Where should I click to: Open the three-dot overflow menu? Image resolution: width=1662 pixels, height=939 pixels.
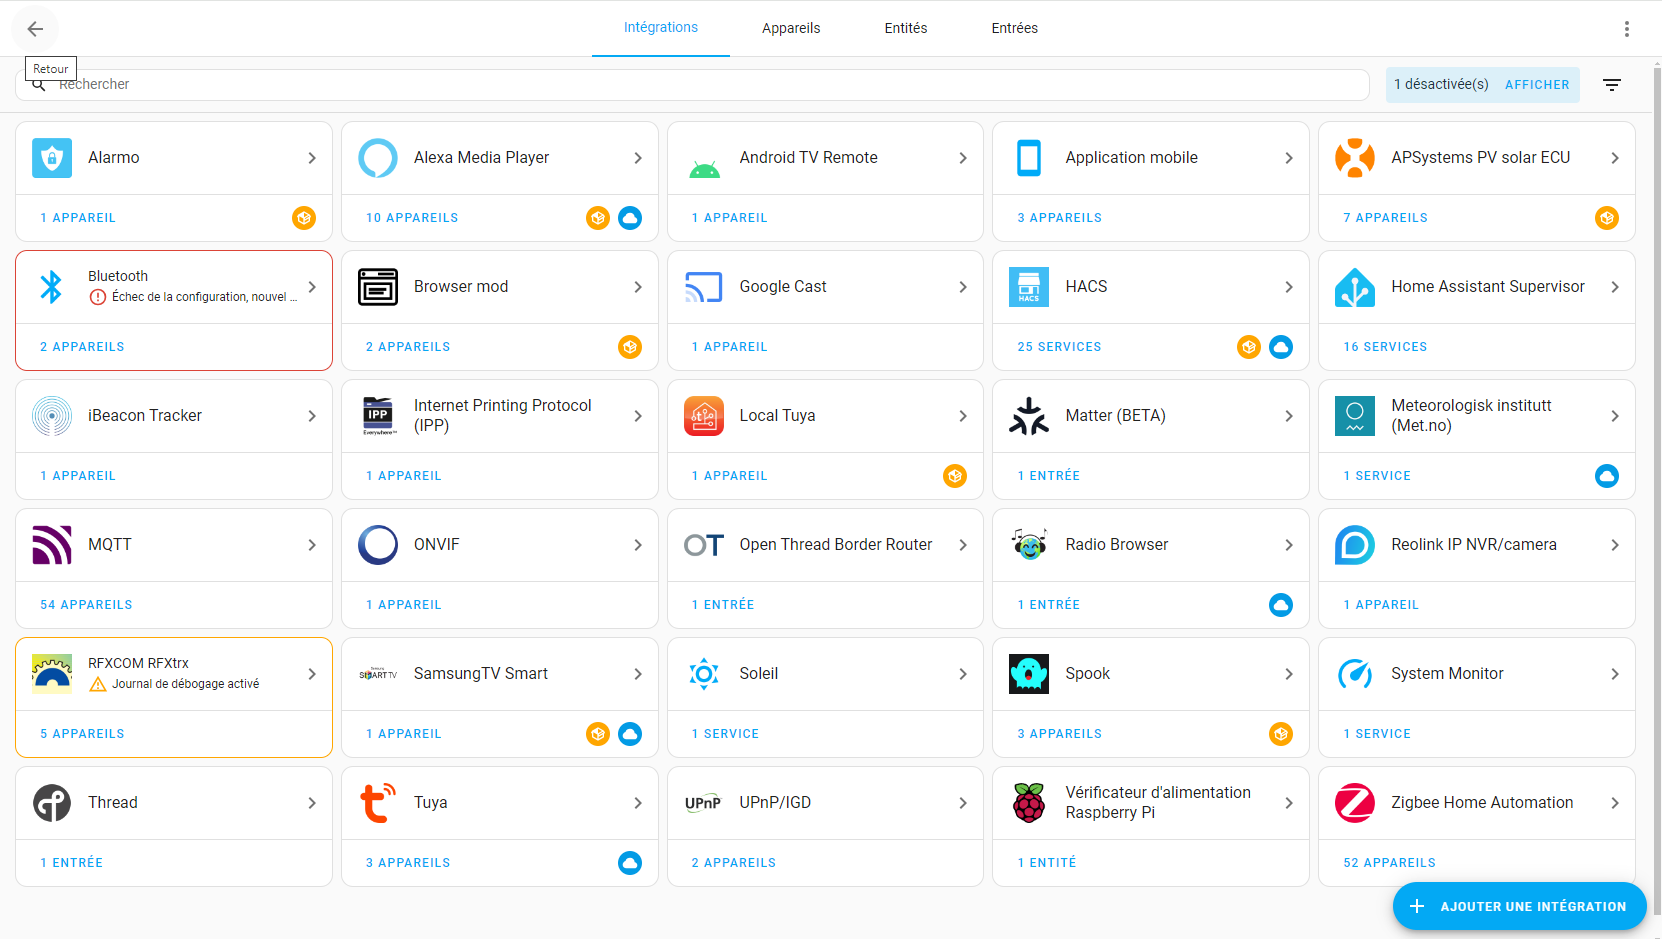pos(1626,29)
